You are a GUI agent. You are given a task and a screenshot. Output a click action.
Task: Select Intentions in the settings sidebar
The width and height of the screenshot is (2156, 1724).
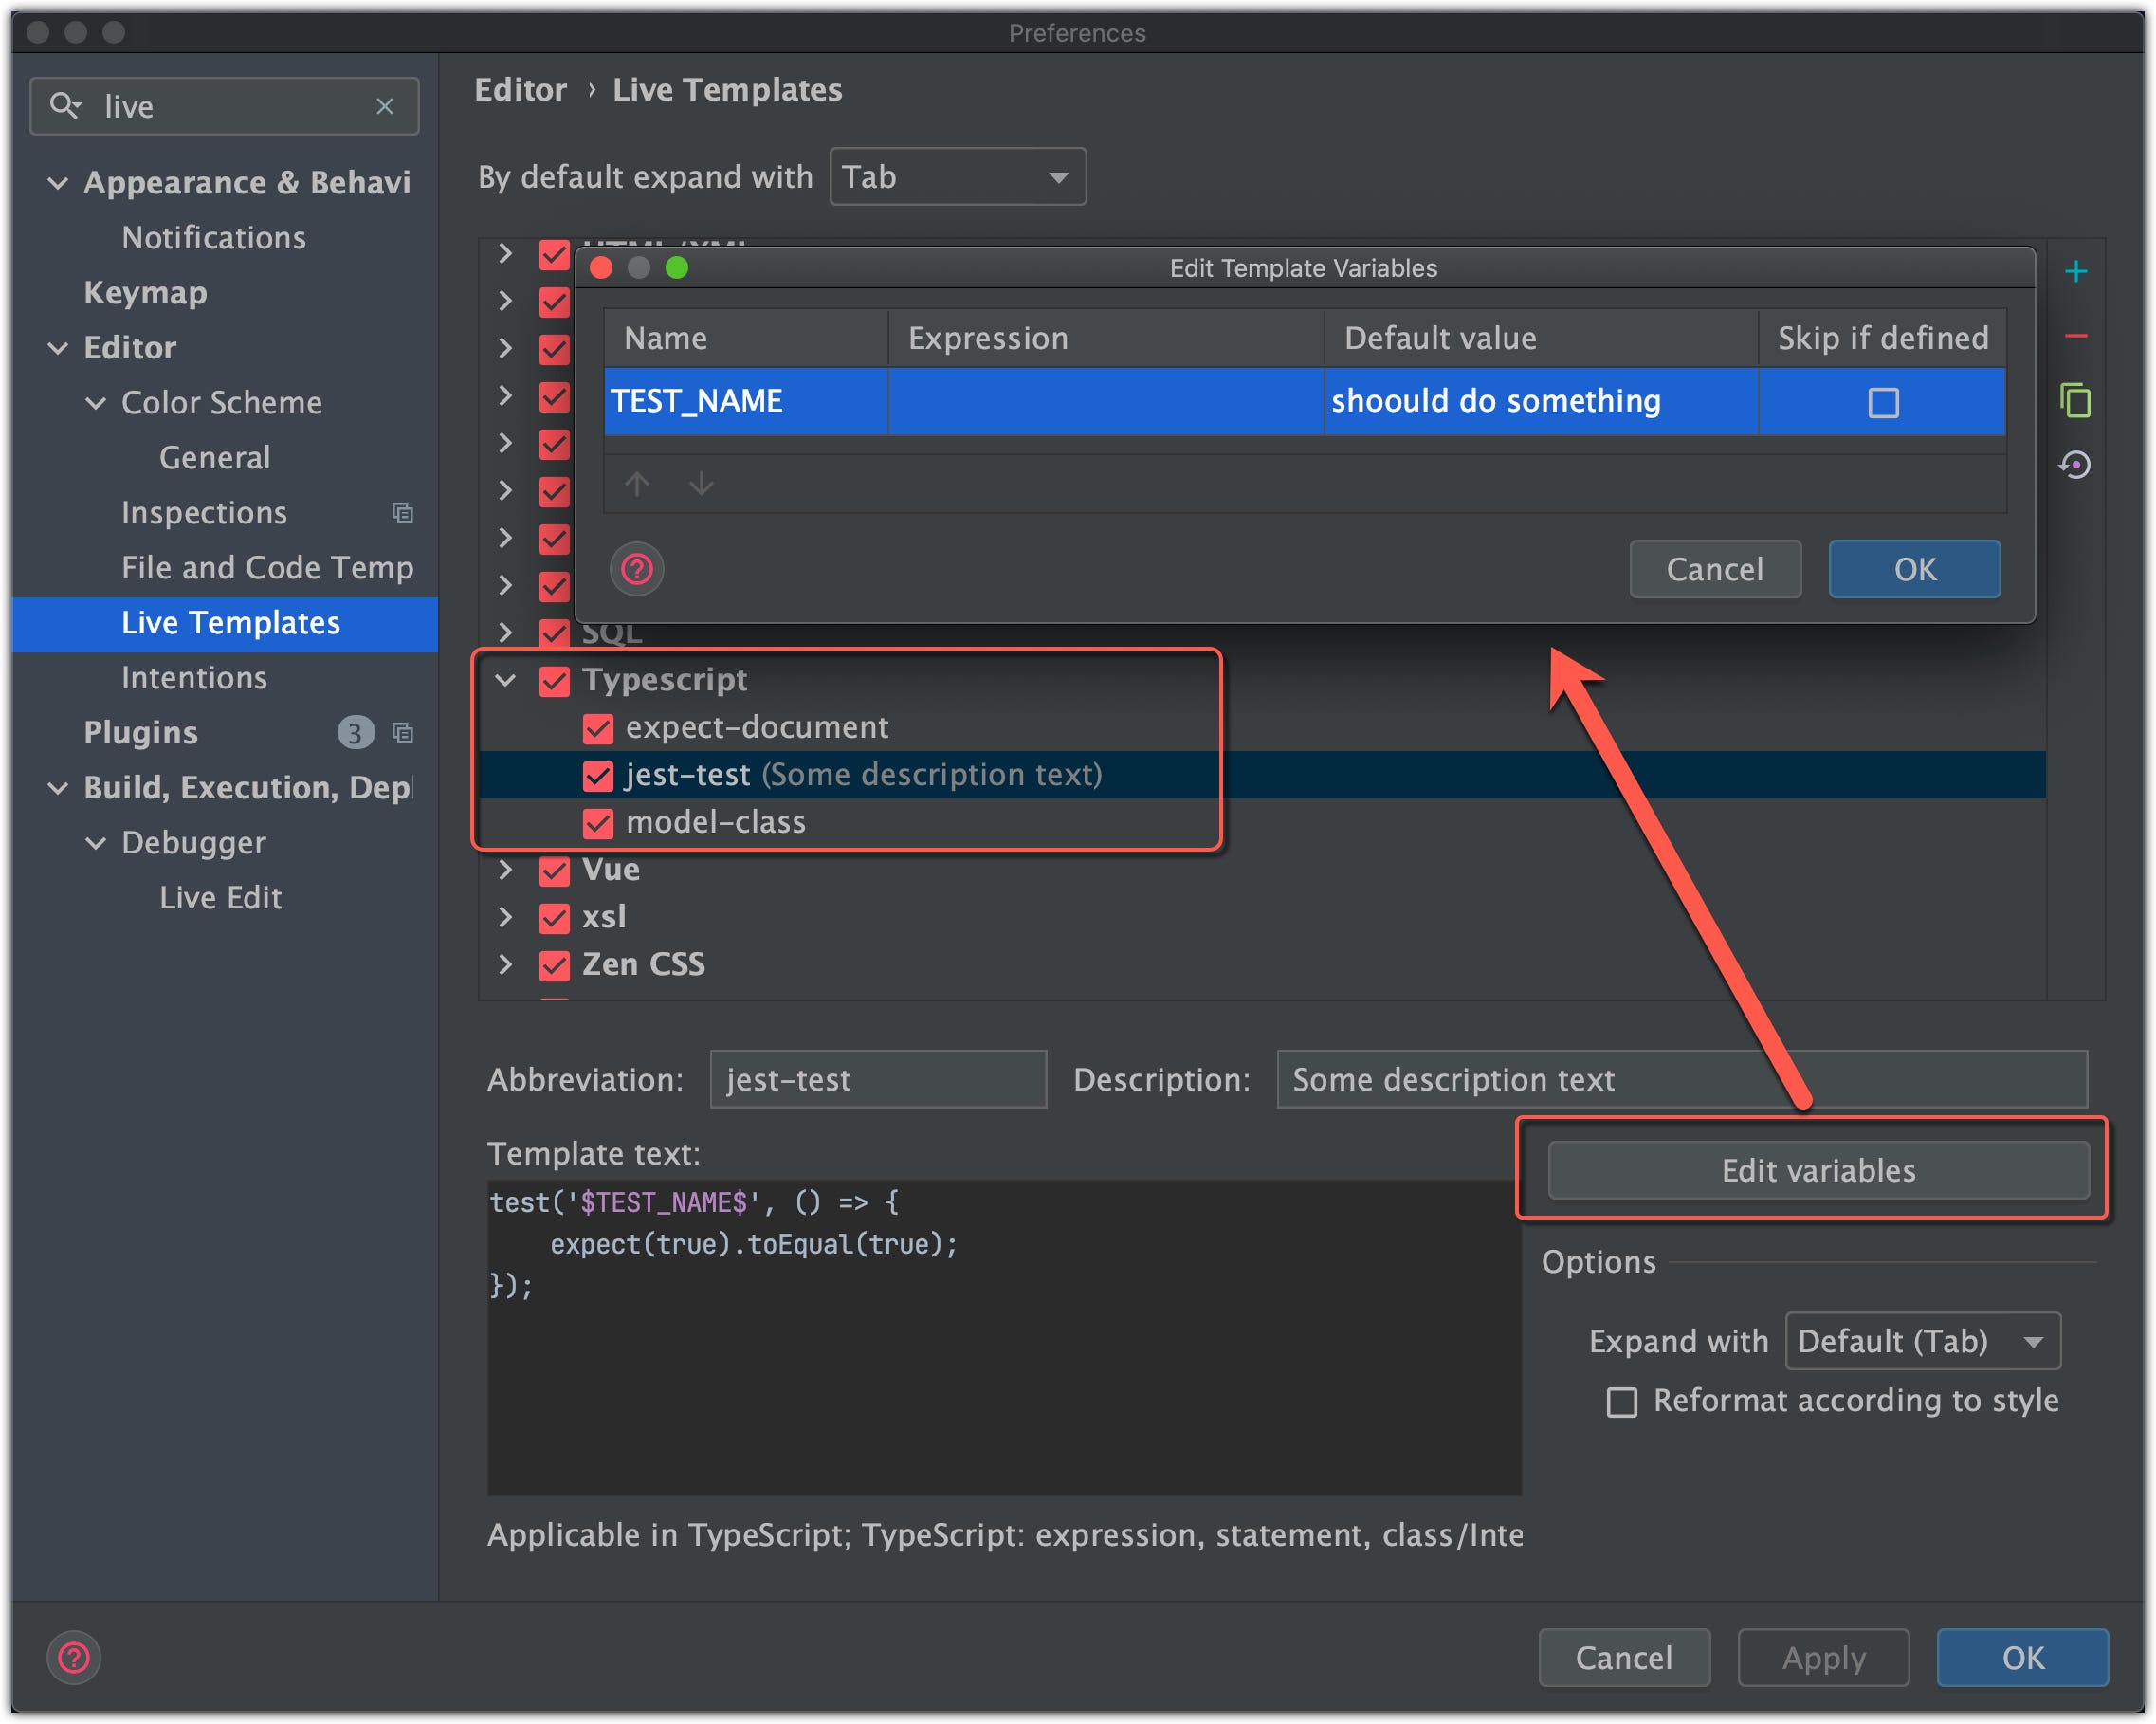(194, 678)
